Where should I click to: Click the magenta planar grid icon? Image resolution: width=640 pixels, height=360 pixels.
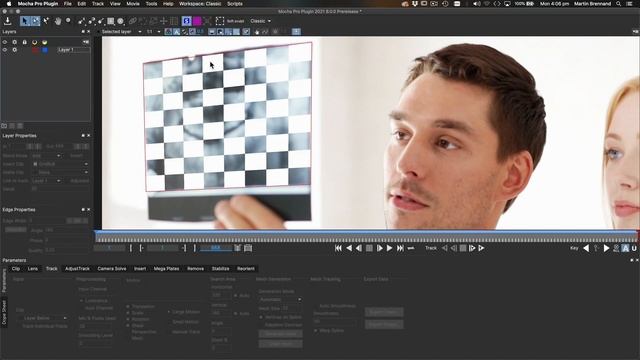click(197, 21)
